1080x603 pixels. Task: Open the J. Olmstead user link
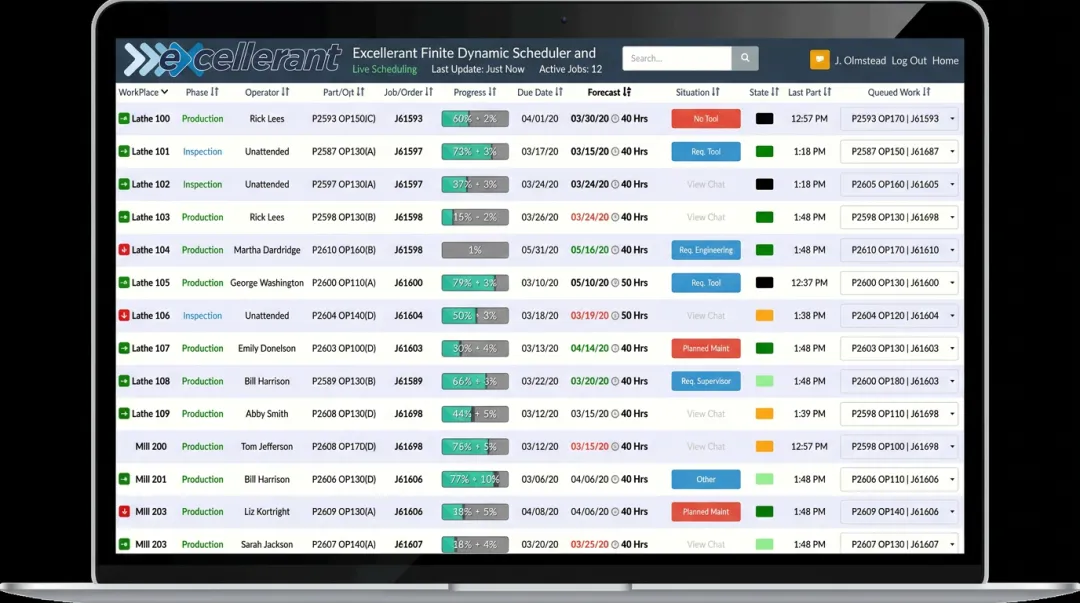pyautogui.click(x=860, y=61)
